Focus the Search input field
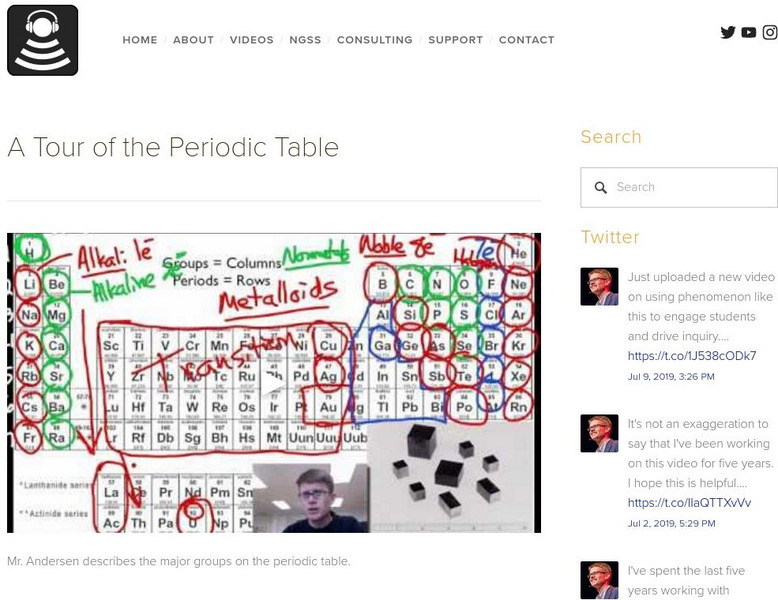Screen dimensions: 778x600 [x=690, y=187]
